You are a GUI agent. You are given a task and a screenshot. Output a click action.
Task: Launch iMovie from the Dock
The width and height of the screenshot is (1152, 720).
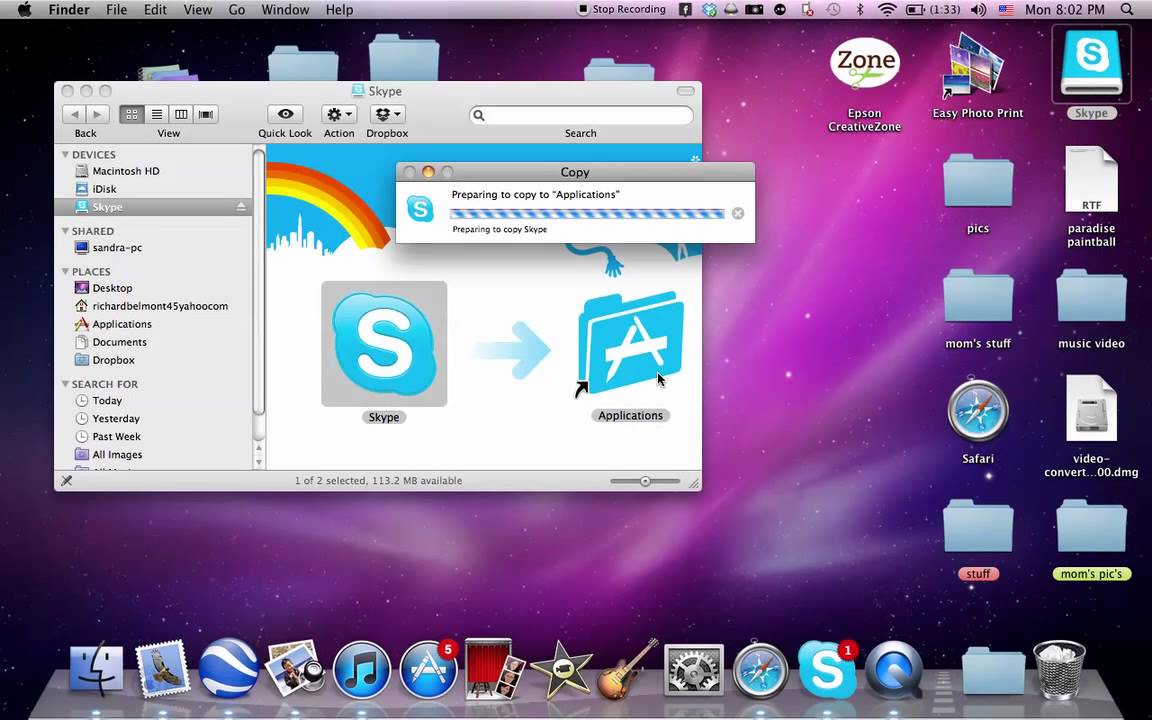(561, 670)
